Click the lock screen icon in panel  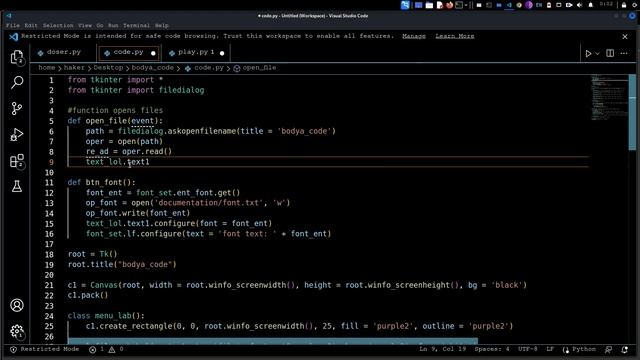(x=624, y=5)
